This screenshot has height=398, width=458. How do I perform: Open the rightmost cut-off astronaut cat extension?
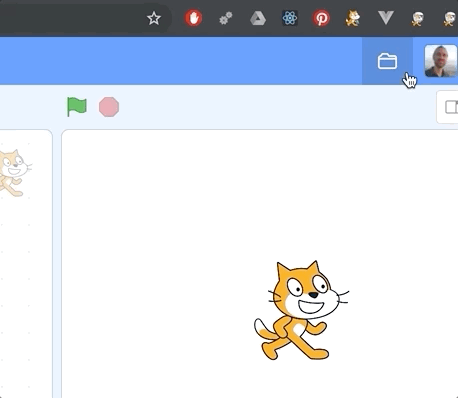450,18
